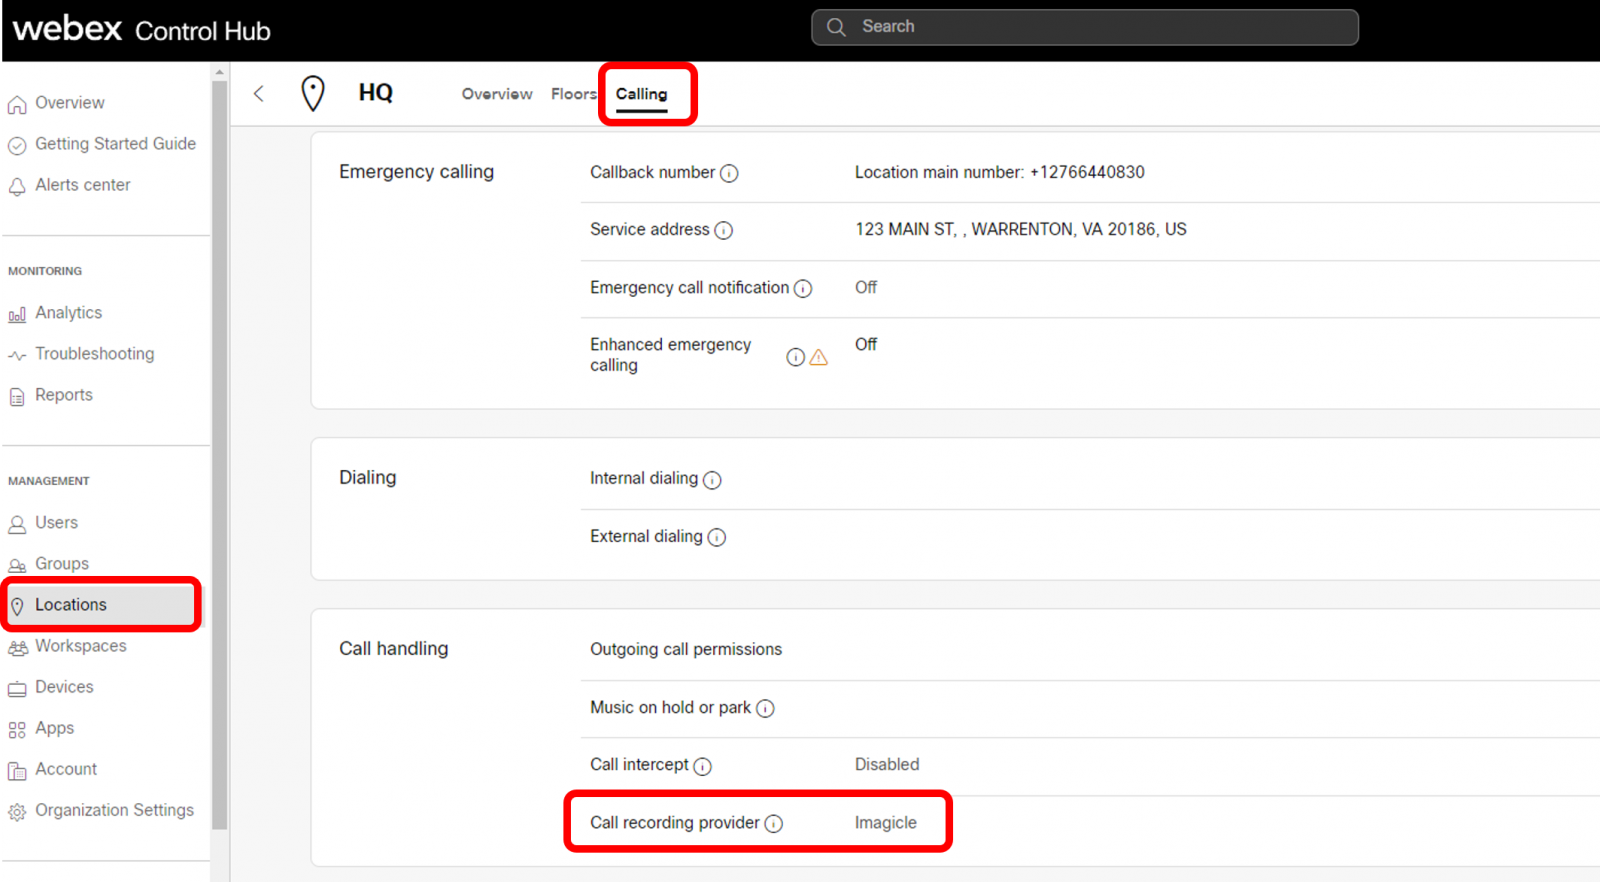The width and height of the screenshot is (1600, 882).
Task: Click the info icon next to Music on hold
Action: (765, 709)
